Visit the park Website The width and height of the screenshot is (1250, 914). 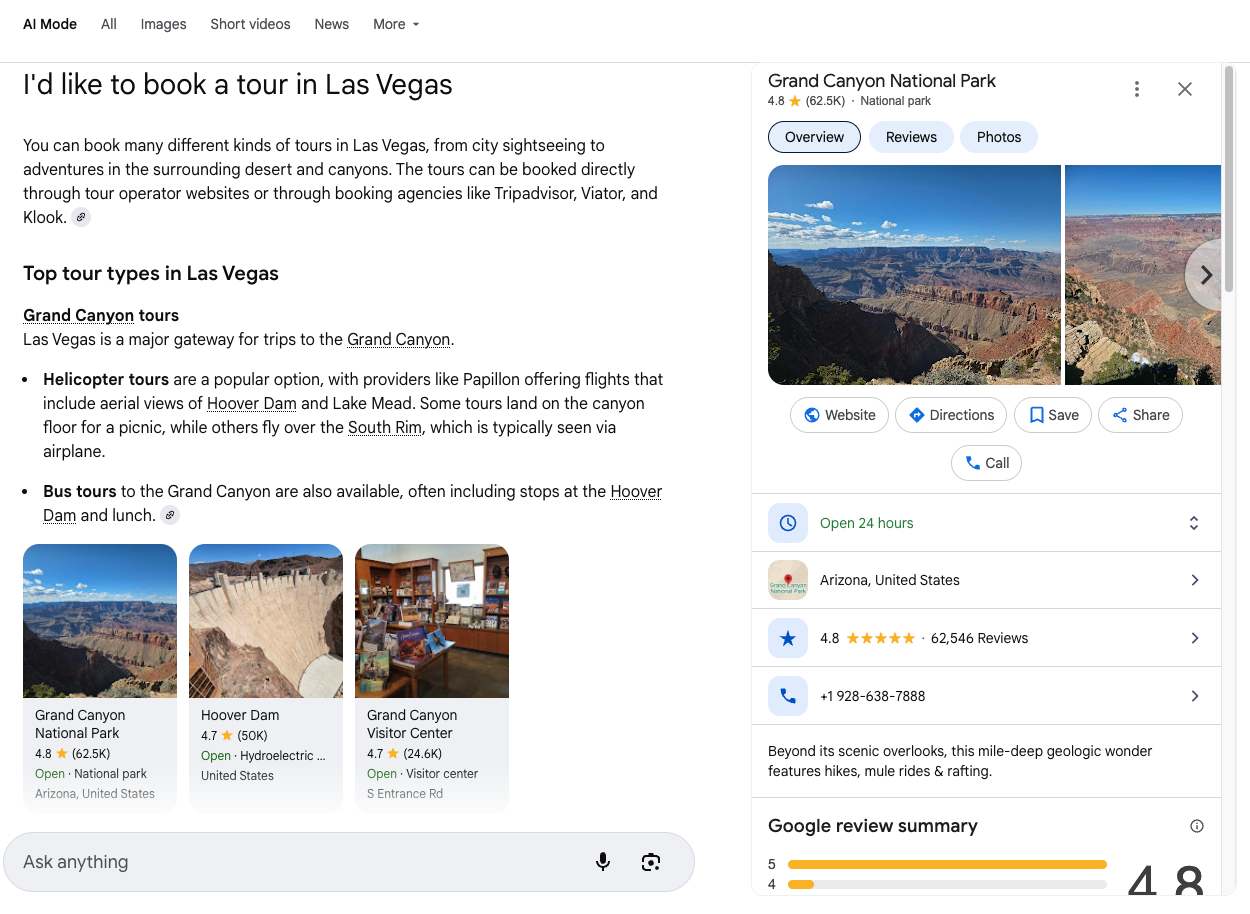coord(839,414)
